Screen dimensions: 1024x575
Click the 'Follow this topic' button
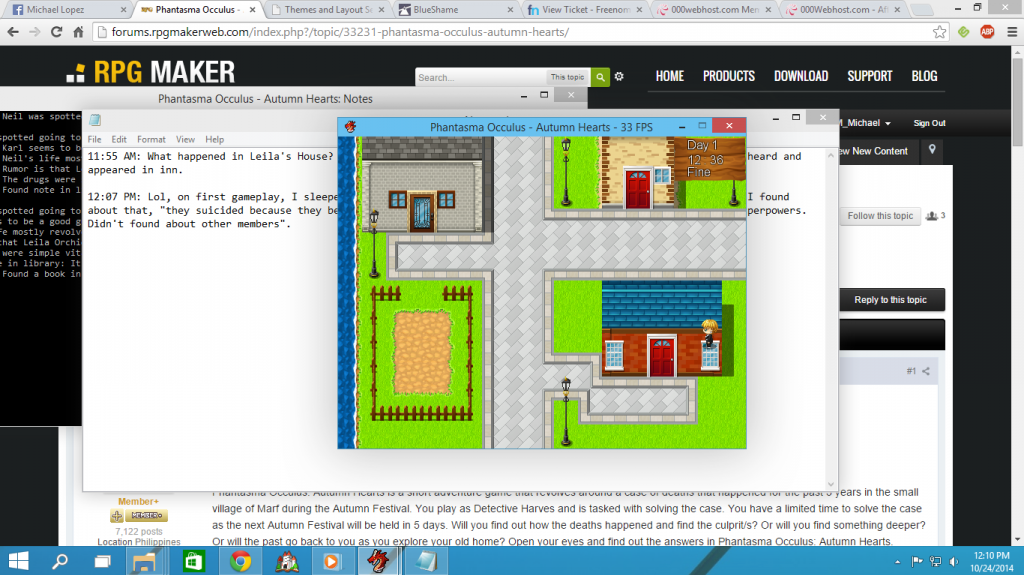click(x=880, y=216)
